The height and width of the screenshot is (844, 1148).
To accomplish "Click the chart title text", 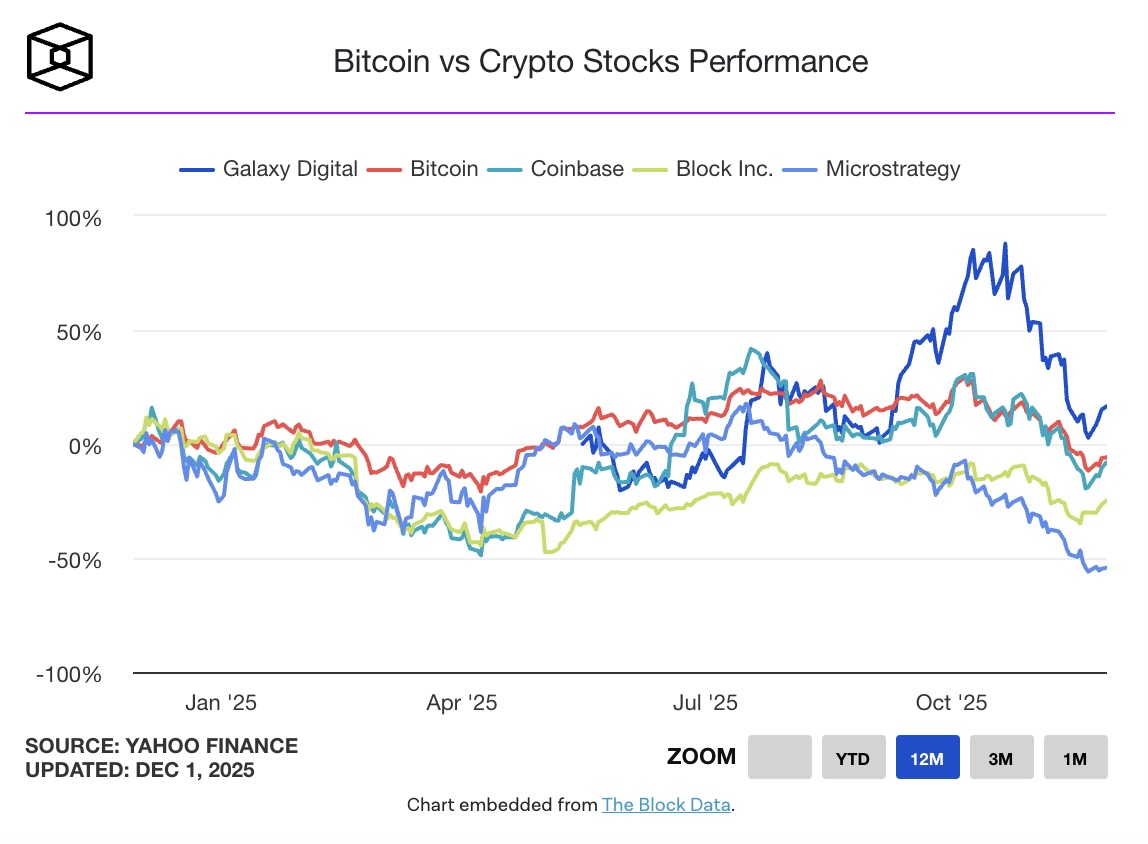I will 600,61.
